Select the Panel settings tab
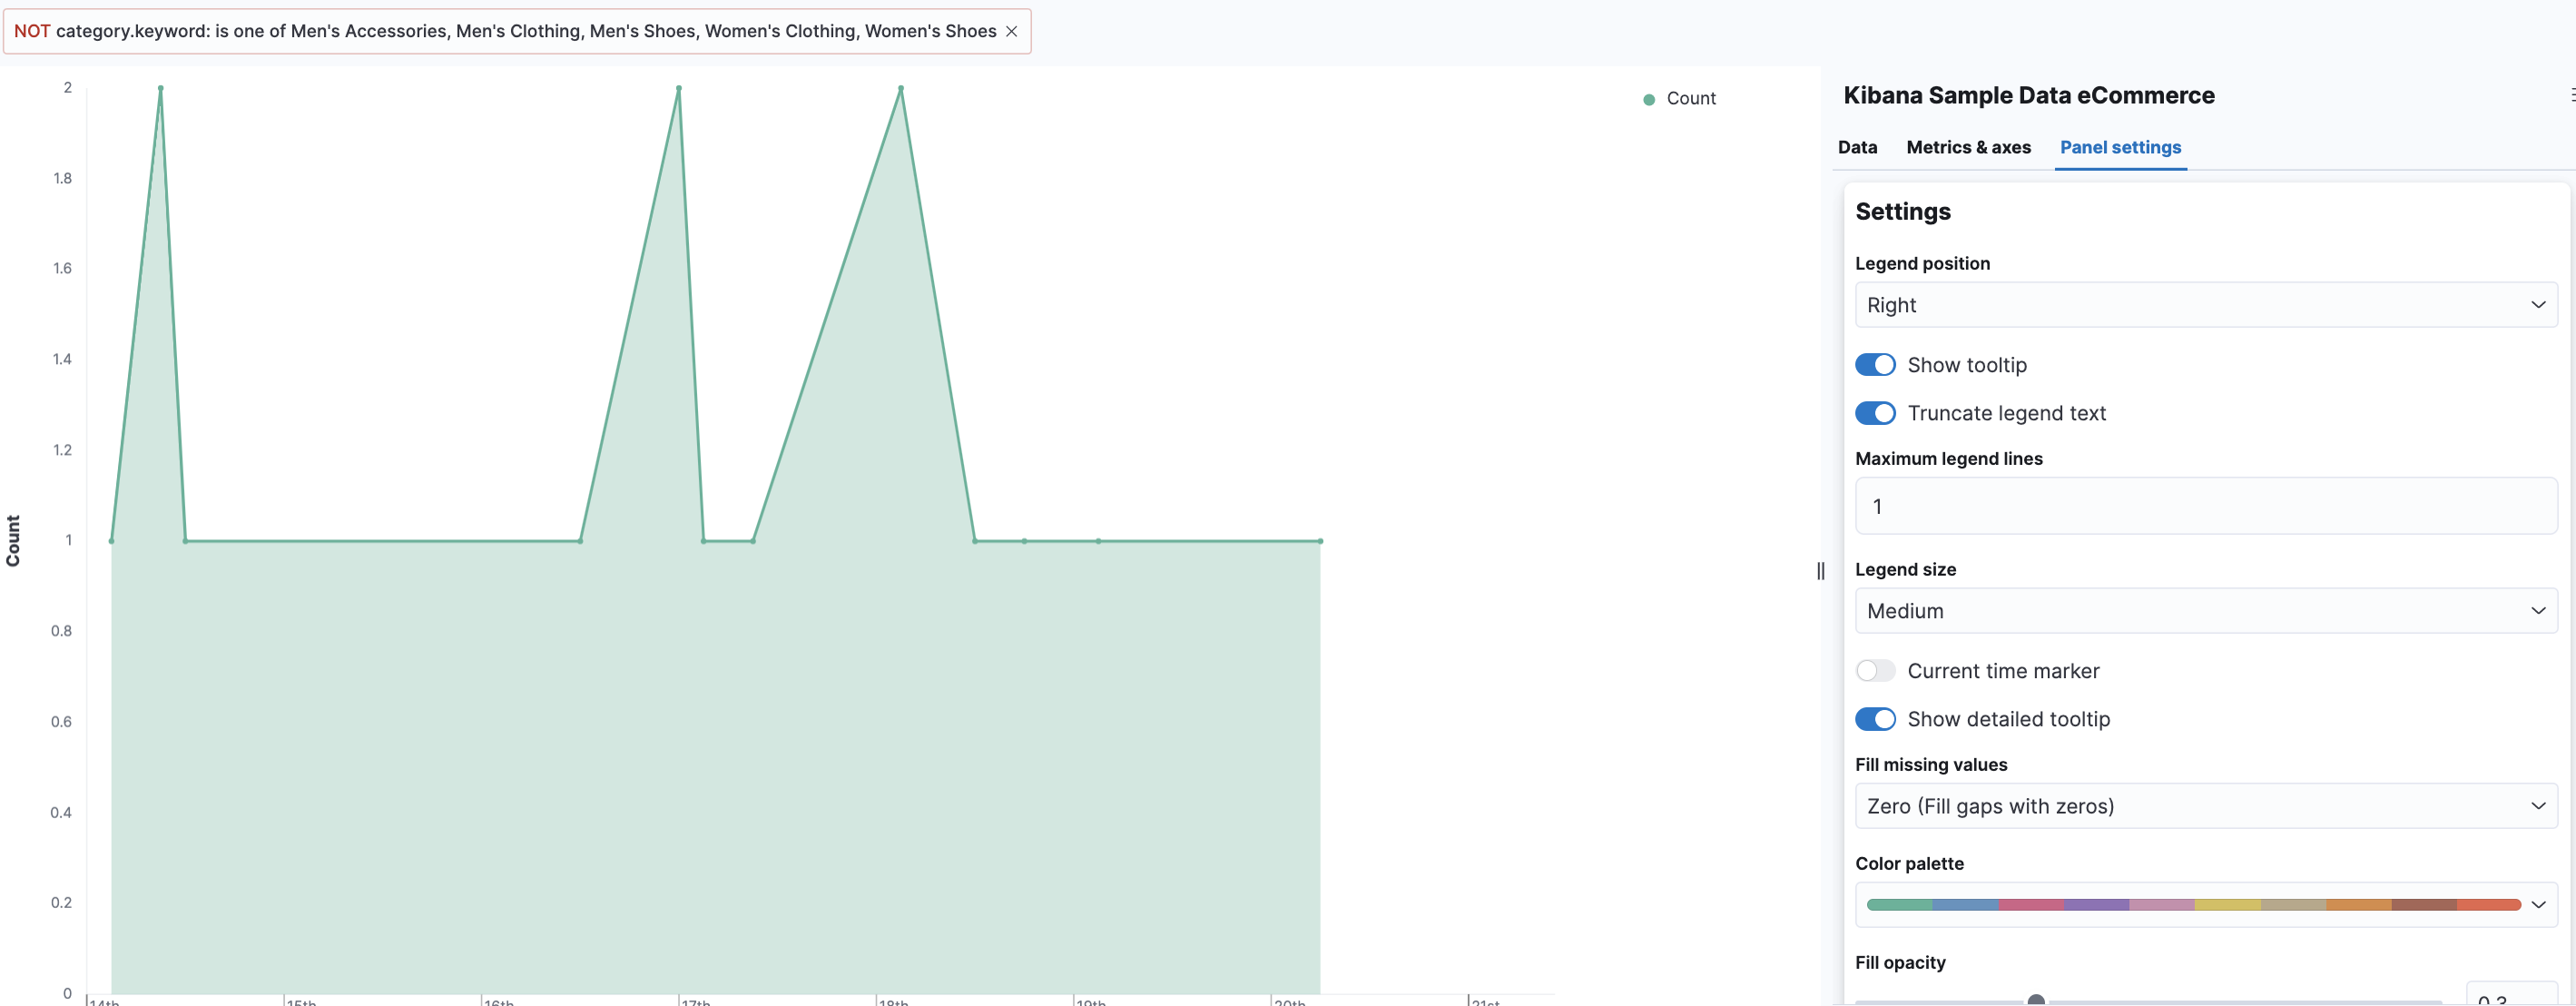 tap(2121, 147)
